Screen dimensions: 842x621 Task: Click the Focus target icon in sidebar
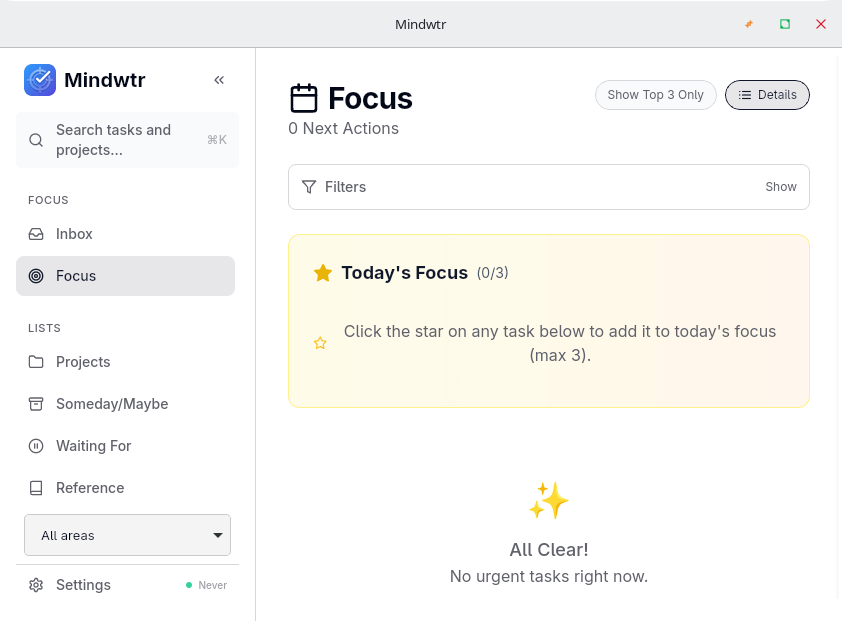(36, 275)
